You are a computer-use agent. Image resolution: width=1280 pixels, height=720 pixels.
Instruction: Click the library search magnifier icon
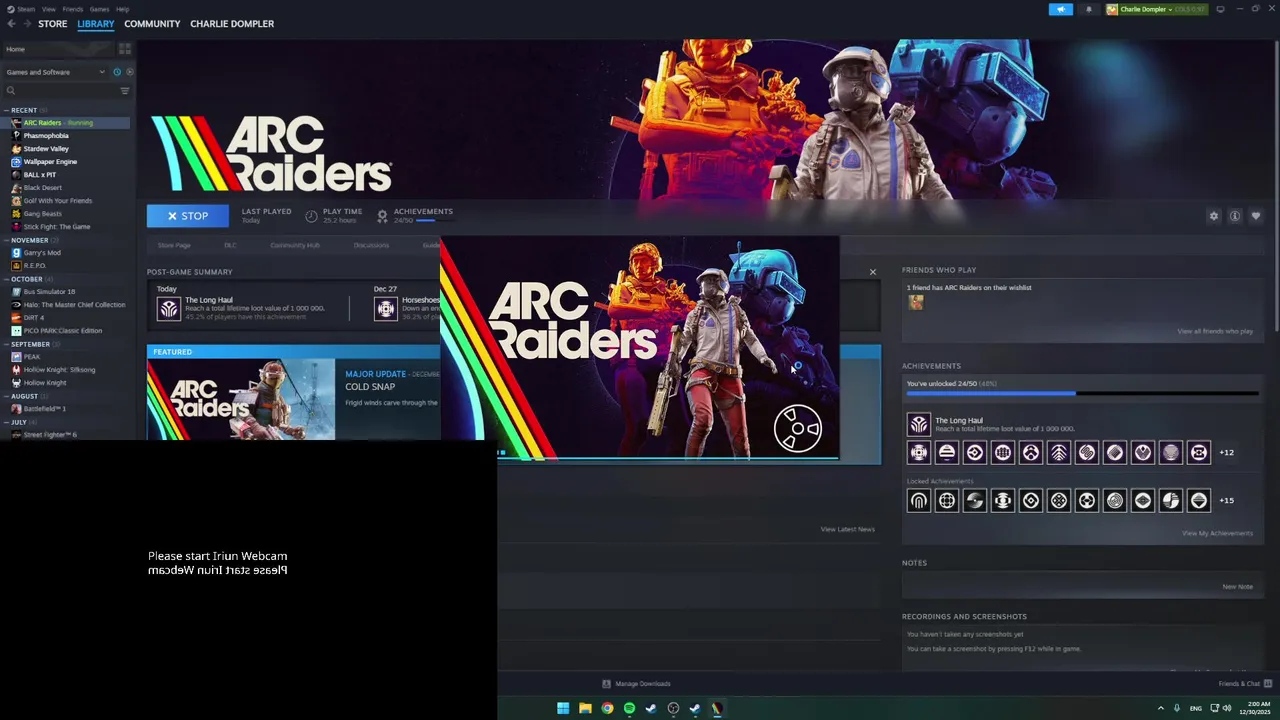(x=11, y=91)
